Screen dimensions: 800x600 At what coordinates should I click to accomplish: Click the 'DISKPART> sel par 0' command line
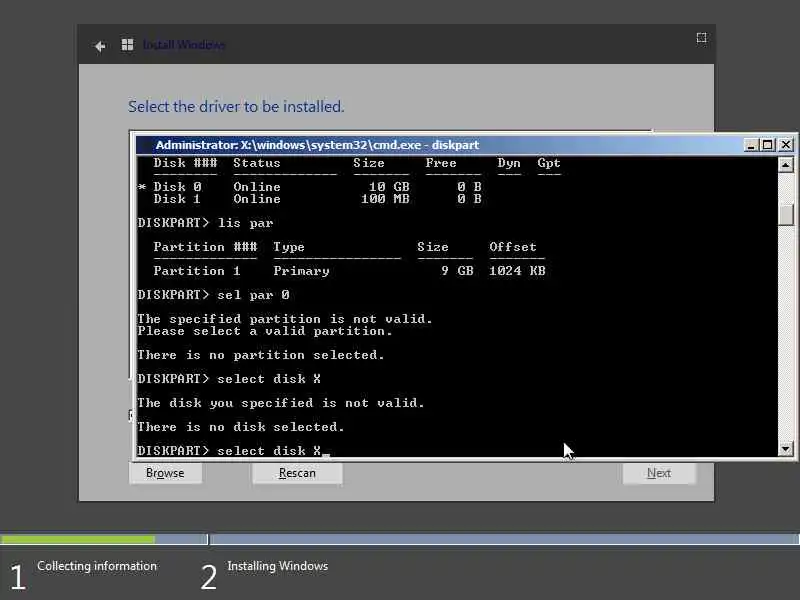tap(213, 295)
